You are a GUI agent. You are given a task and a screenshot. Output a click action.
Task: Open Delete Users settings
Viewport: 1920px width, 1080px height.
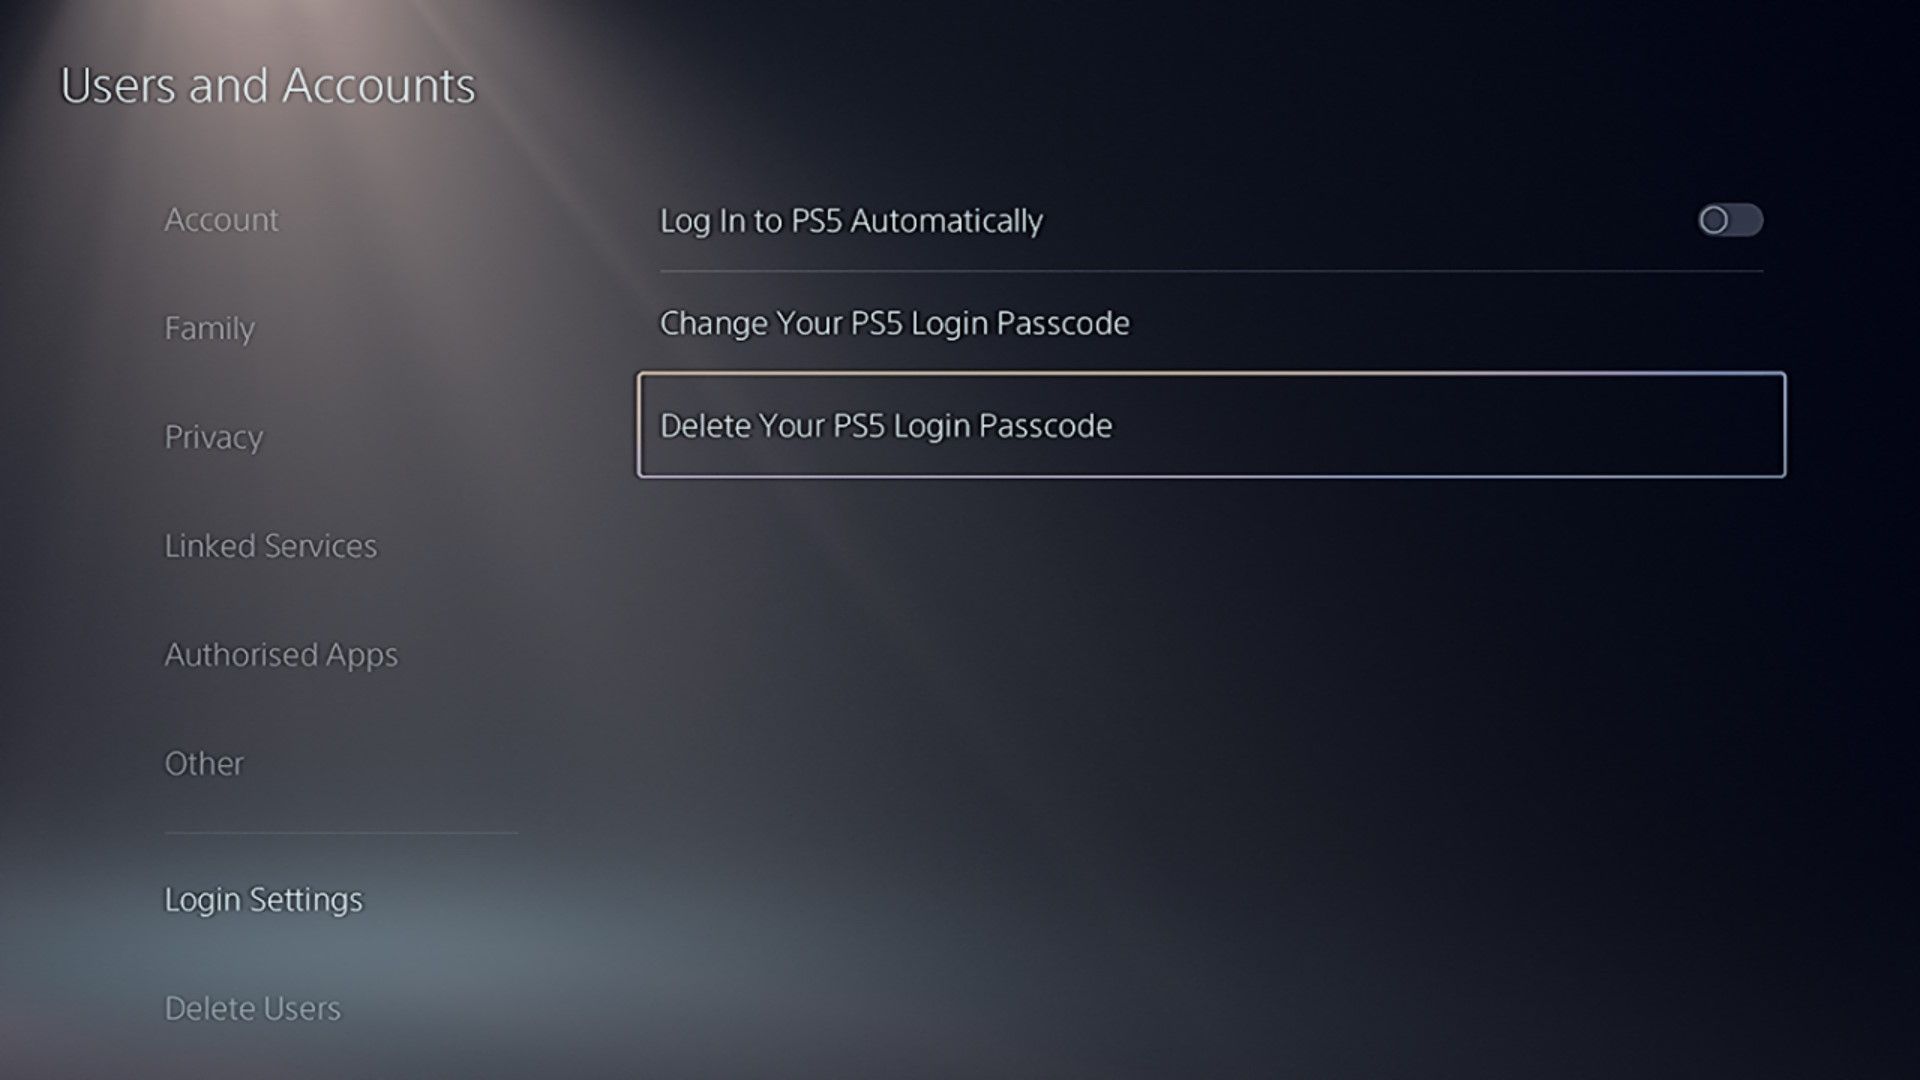pyautogui.click(x=252, y=1007)
